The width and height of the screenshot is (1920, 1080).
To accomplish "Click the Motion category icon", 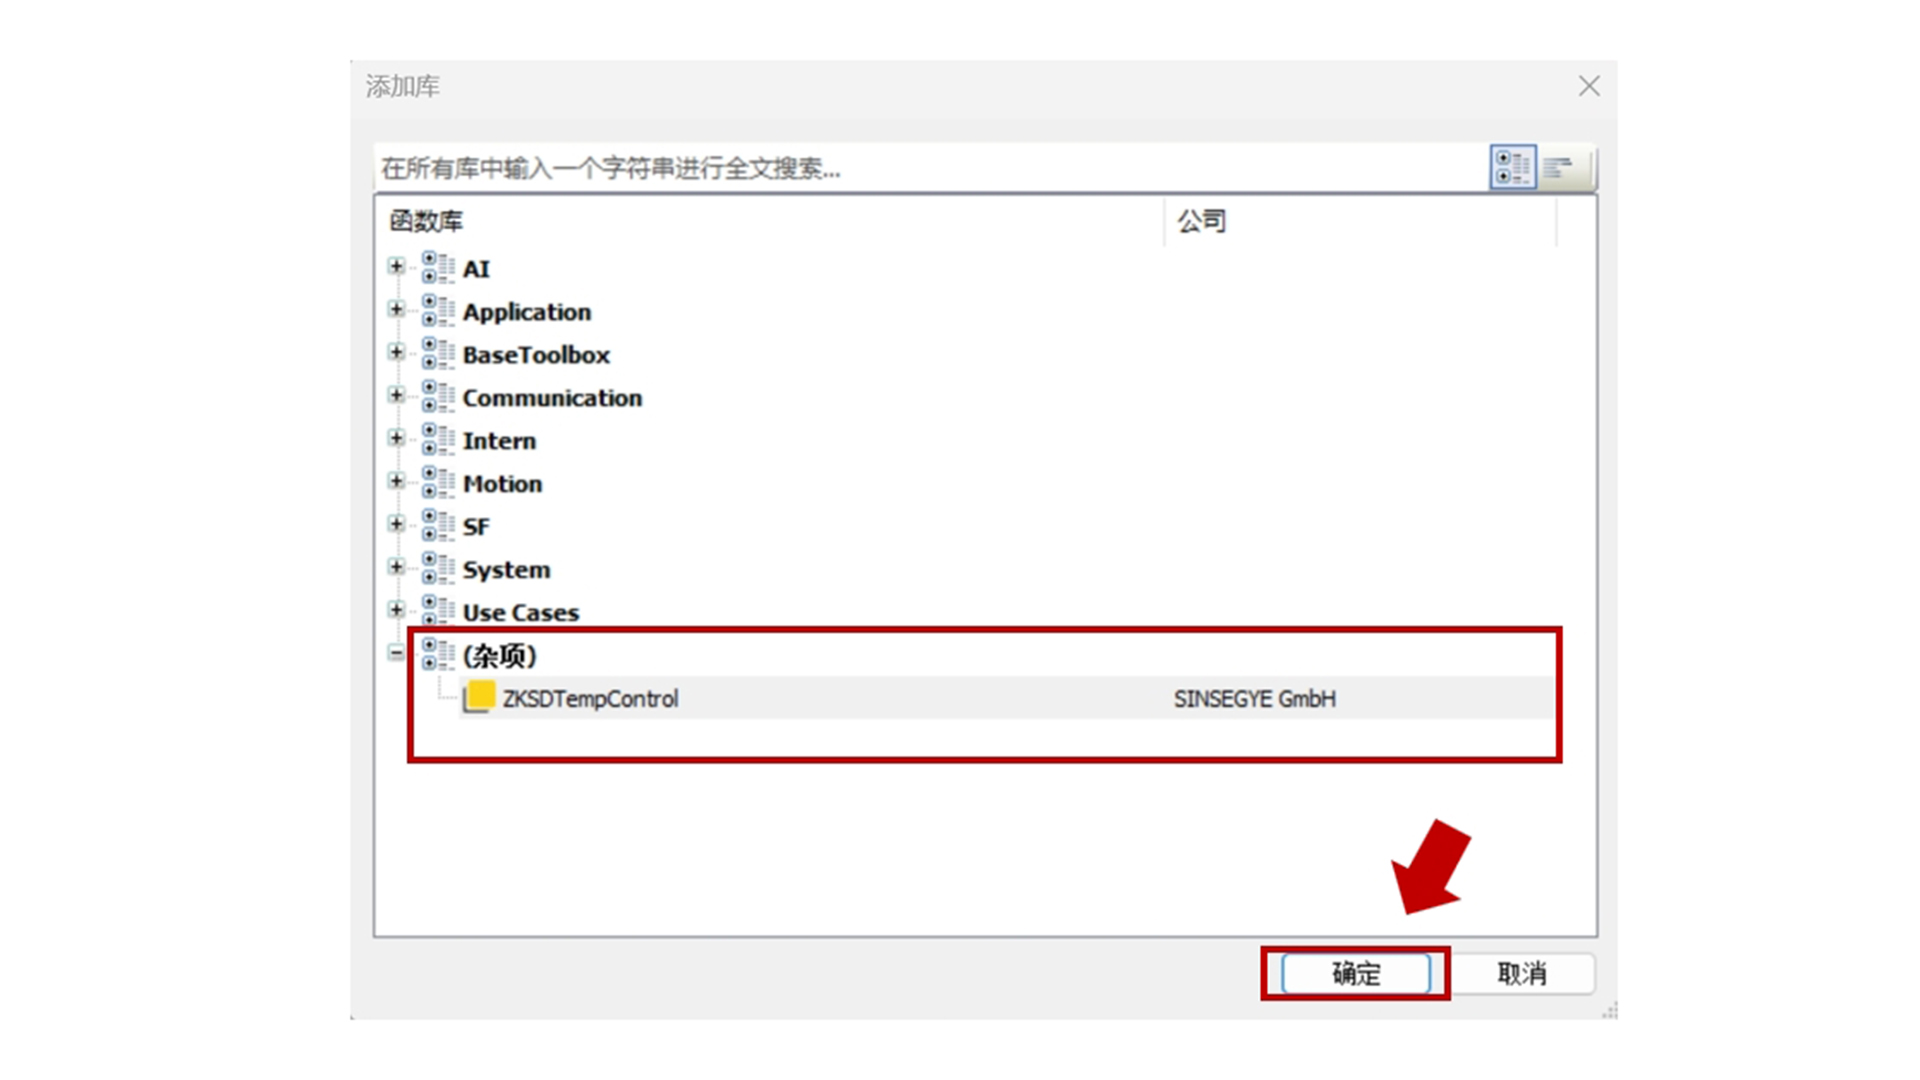I will tap(437, 483).
